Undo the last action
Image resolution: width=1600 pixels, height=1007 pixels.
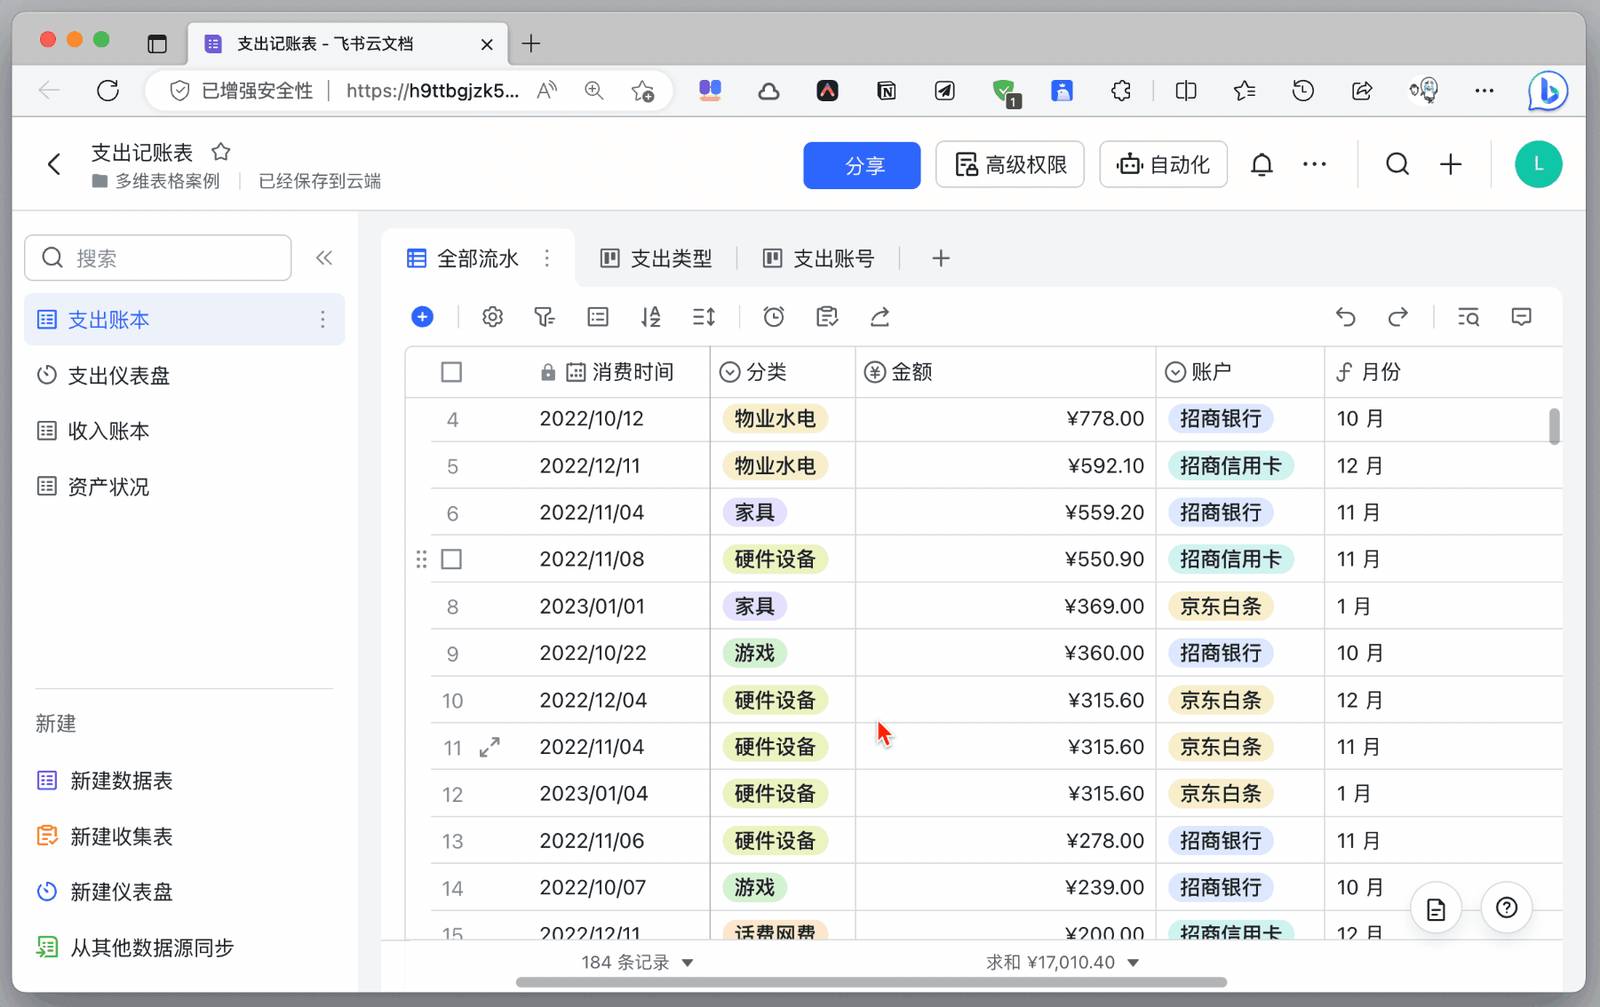click(x=1345, y=317)
